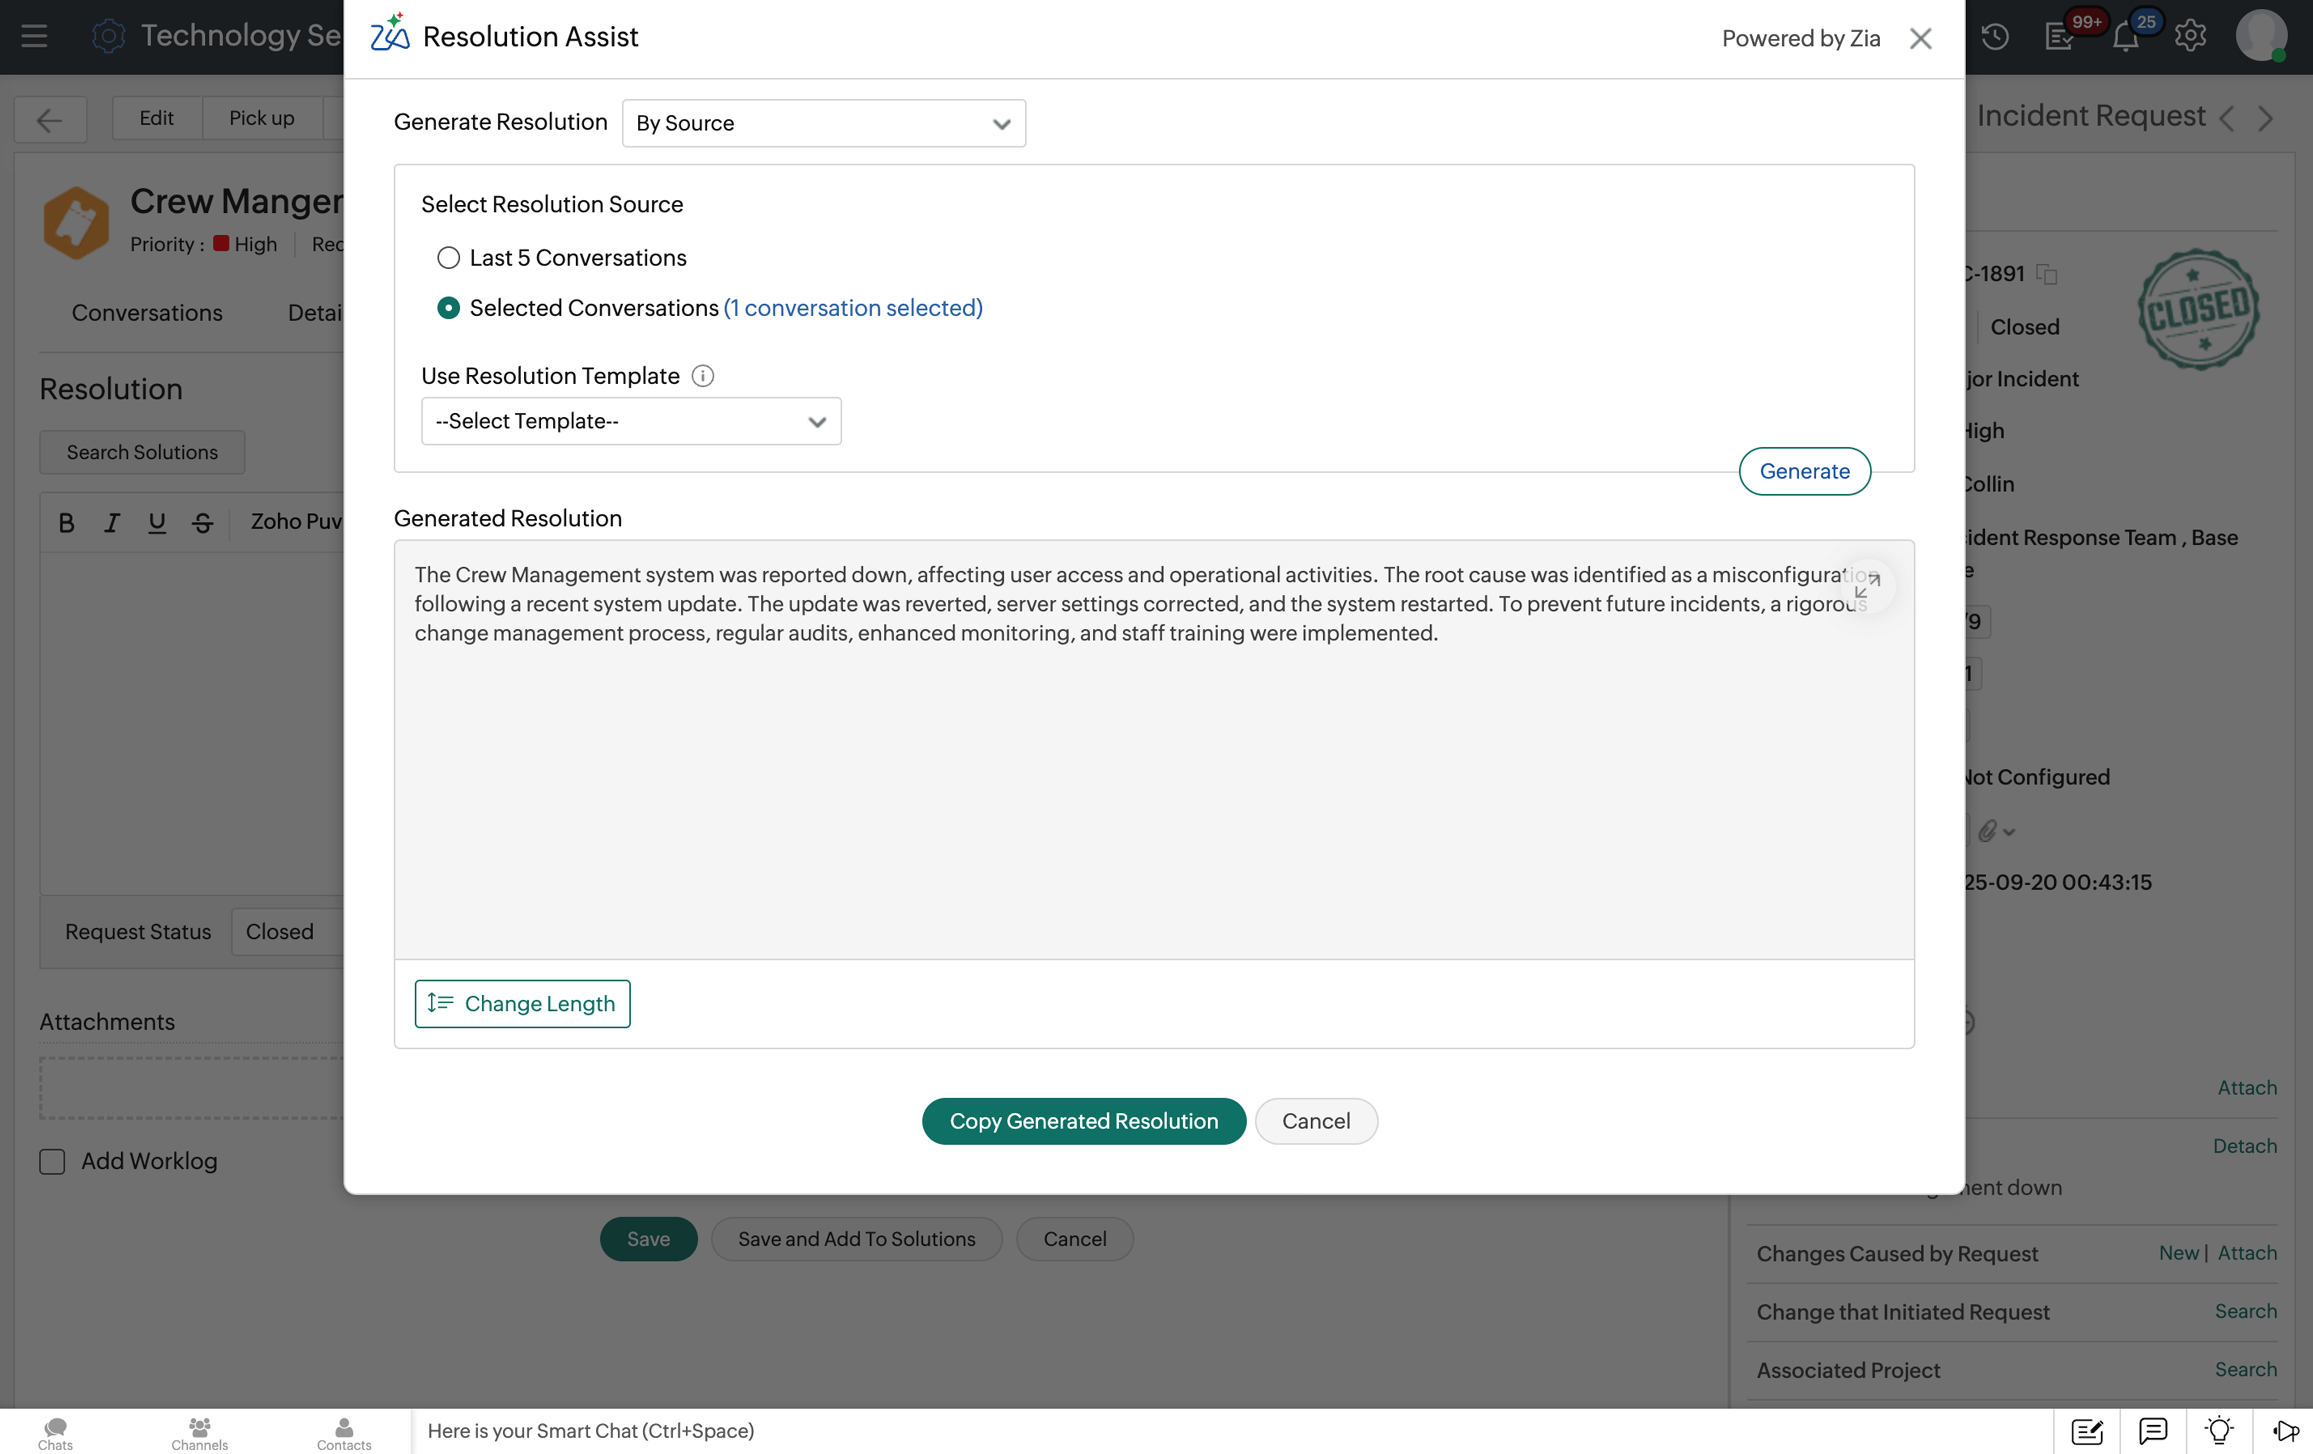Viewport: 2313px width, 1454px height.
Task: Enable the Add Worklog checkbox
Action: (x=52, y=1161)
